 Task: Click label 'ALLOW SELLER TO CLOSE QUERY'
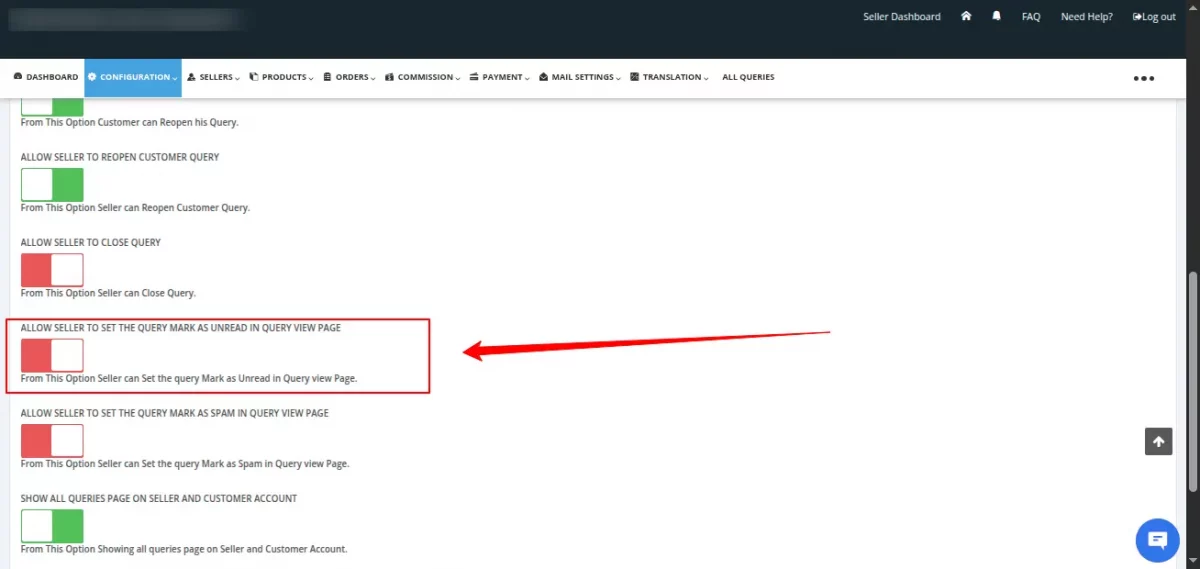91,242
